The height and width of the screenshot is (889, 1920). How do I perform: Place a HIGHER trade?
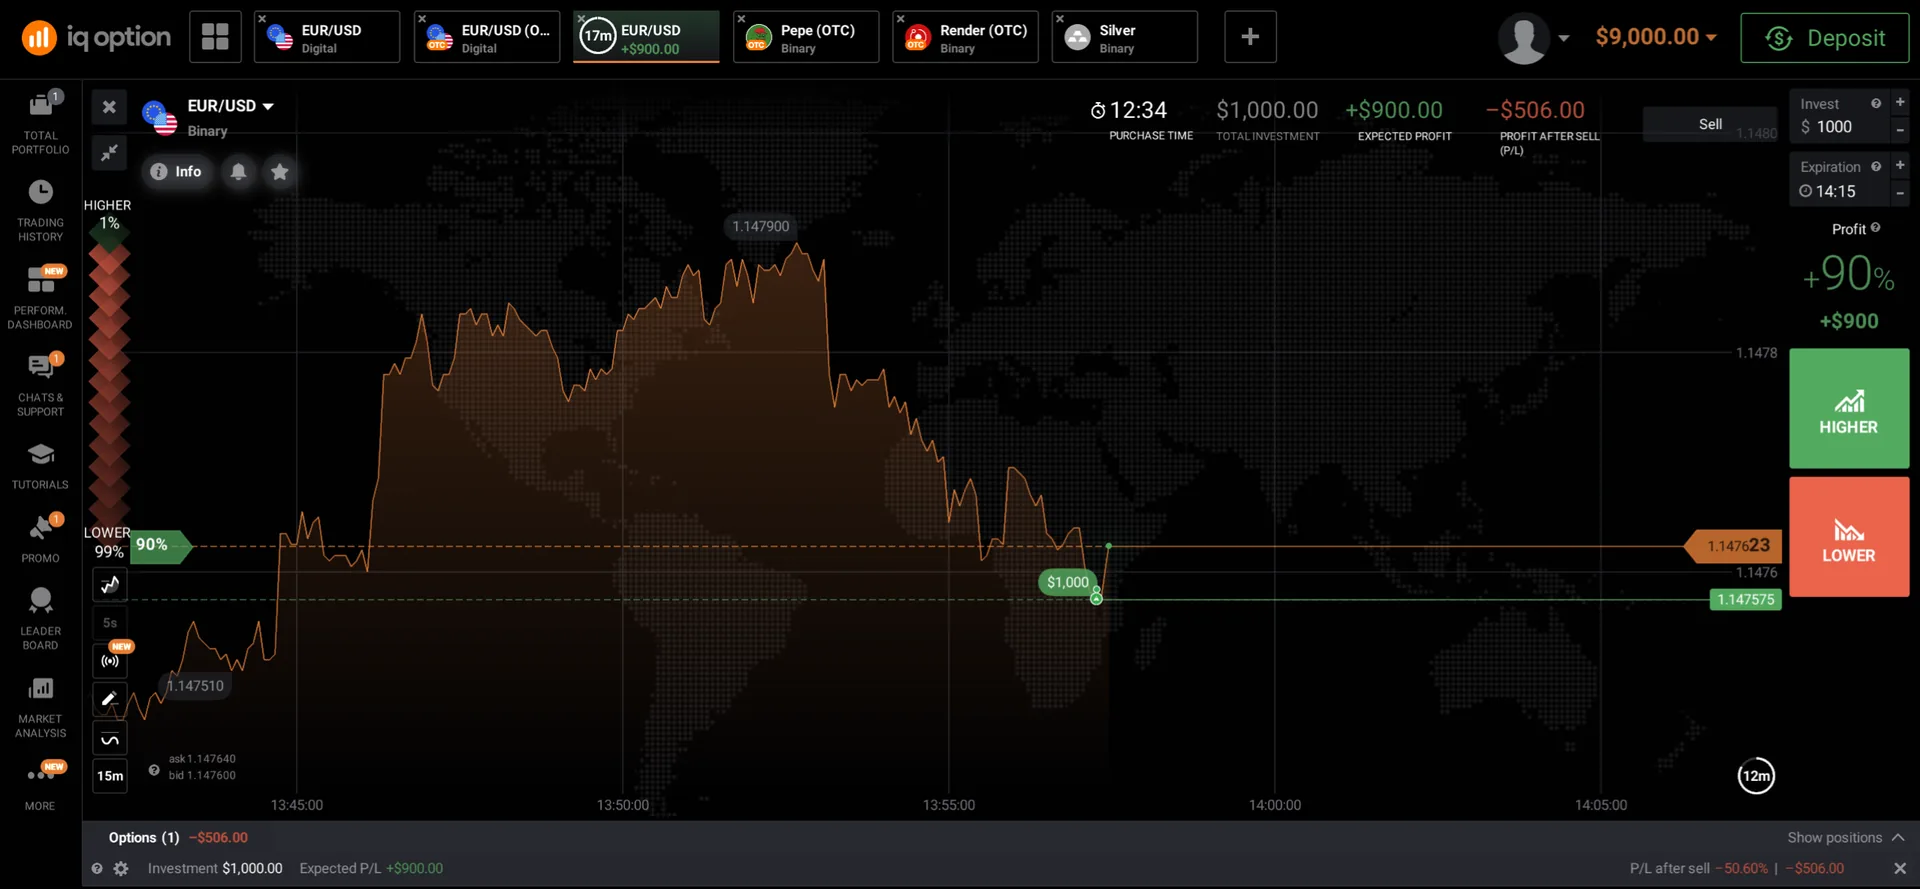[x=1849, y=408]
